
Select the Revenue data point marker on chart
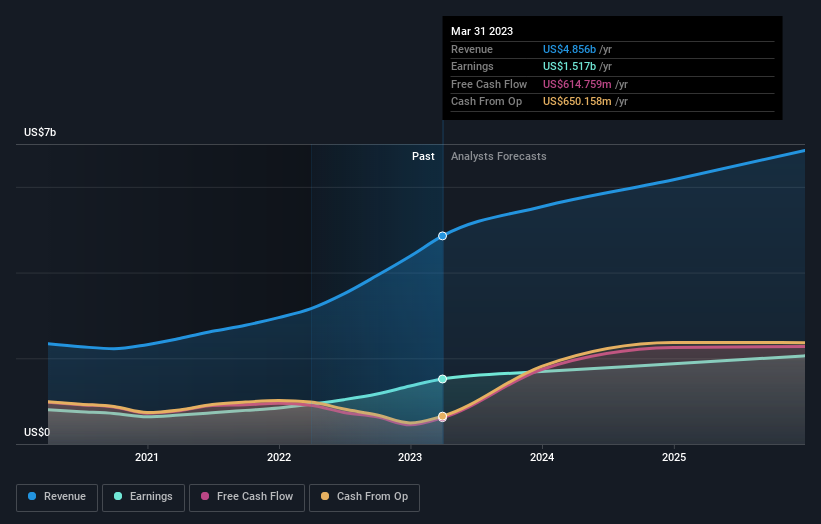click(442, 236)
